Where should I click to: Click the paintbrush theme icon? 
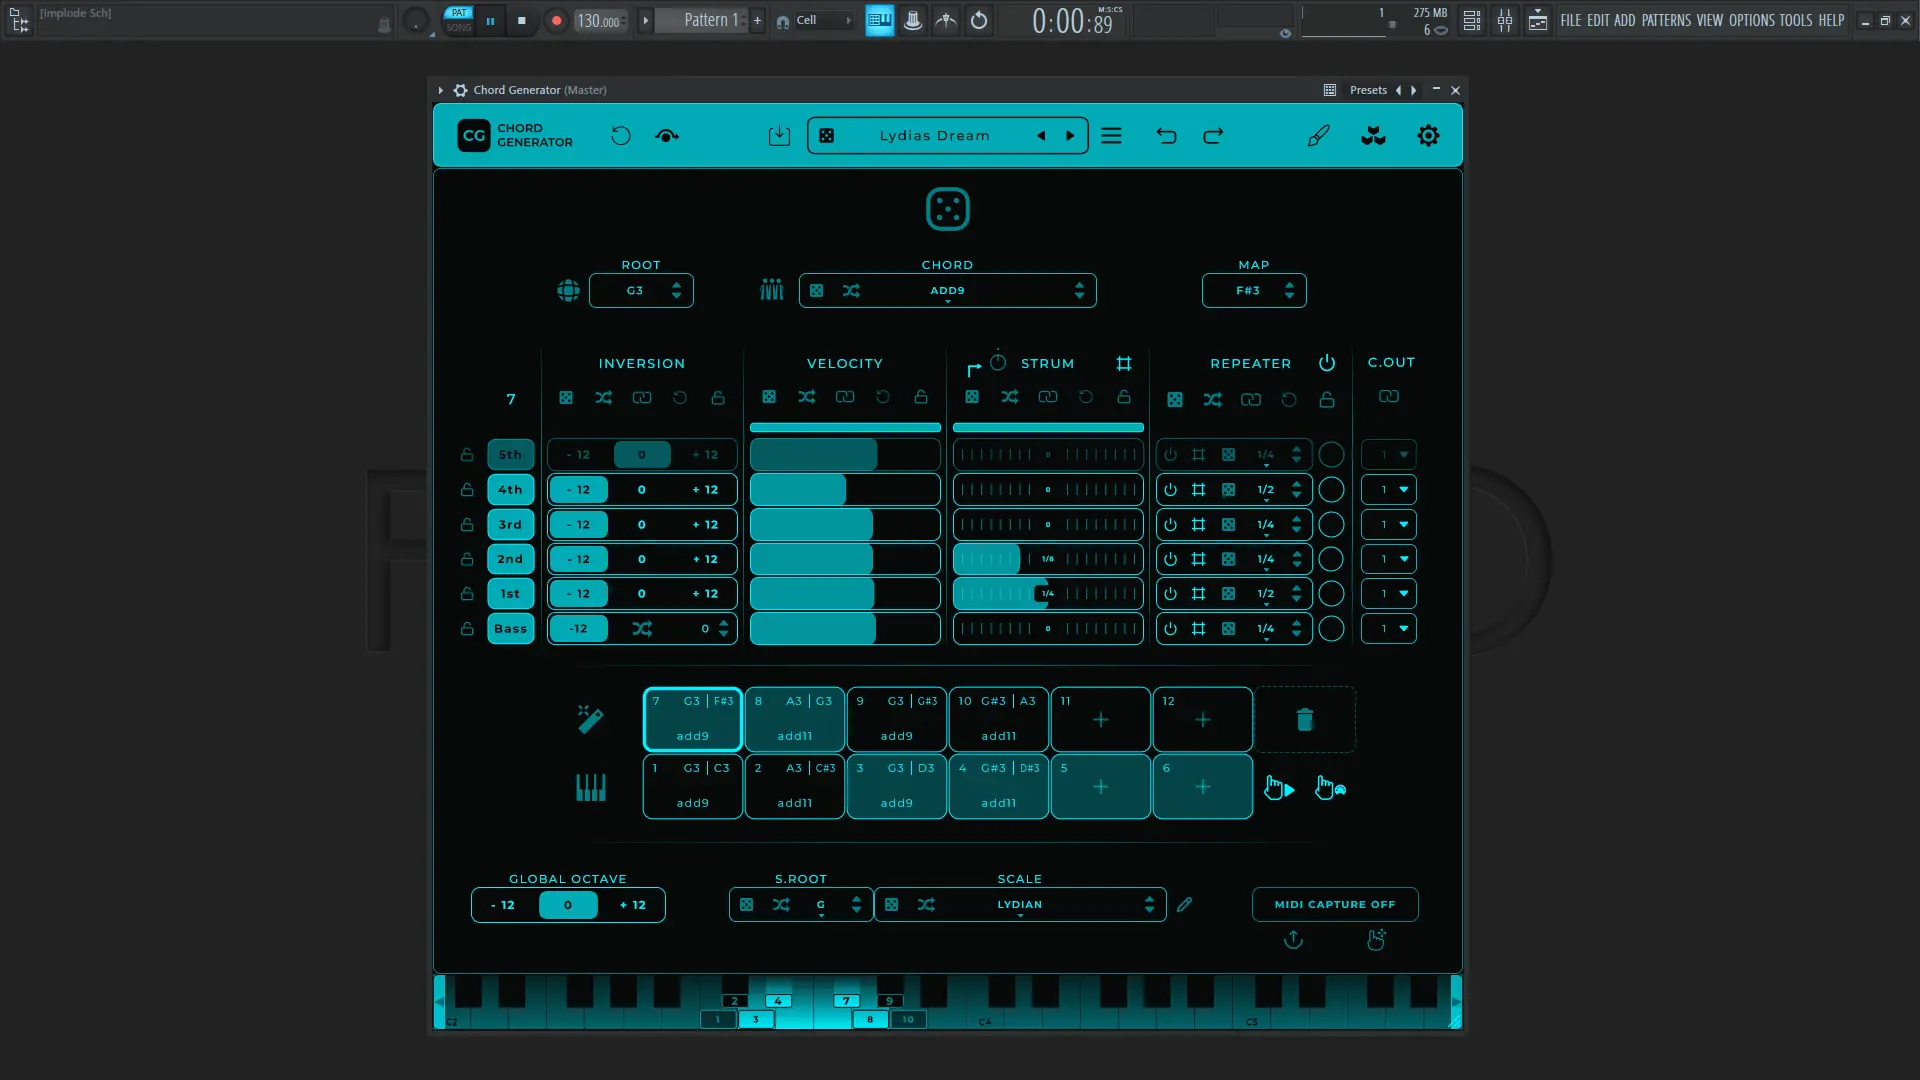click(x=1318, y=136)
